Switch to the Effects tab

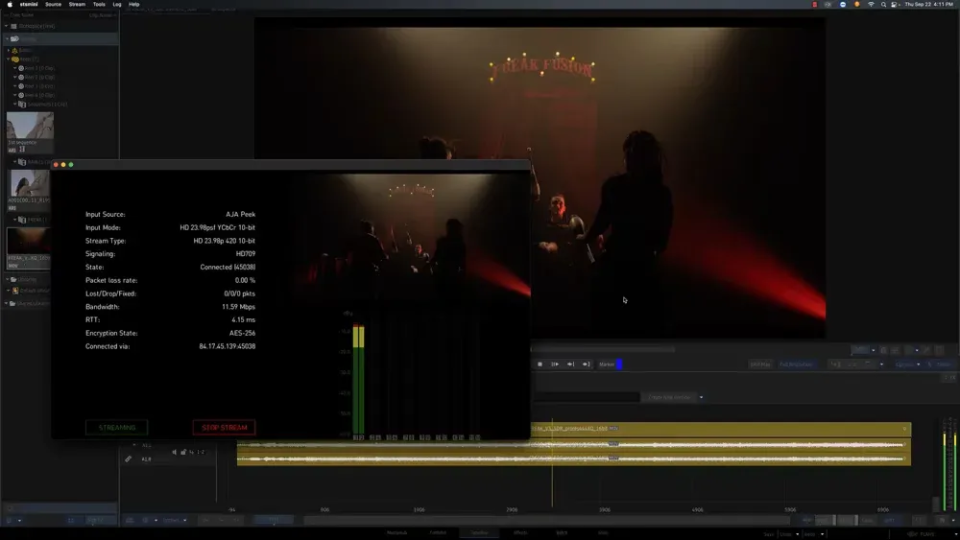(x=520, y=533)
